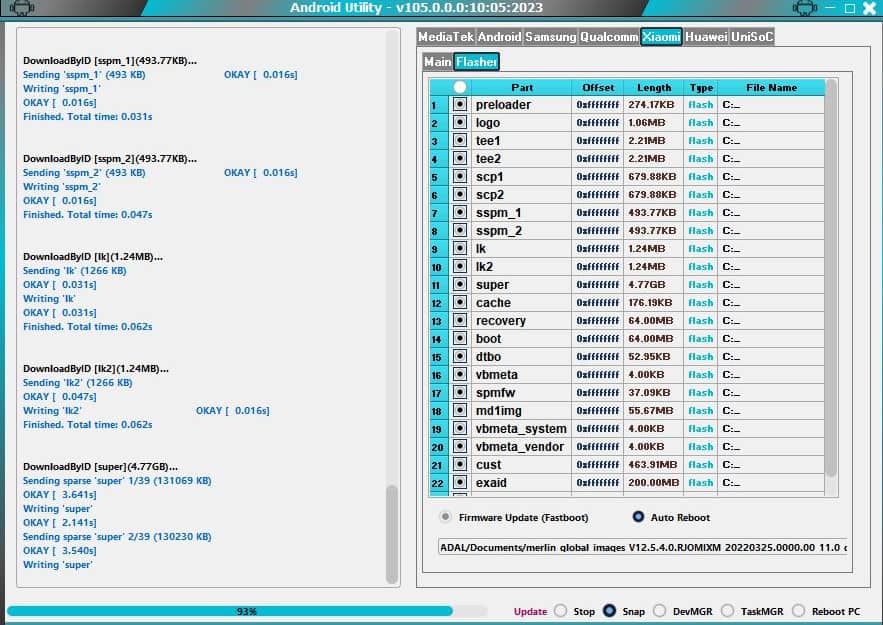
Task: Switch to the MediaTek tab
Action: pos(446,37)
